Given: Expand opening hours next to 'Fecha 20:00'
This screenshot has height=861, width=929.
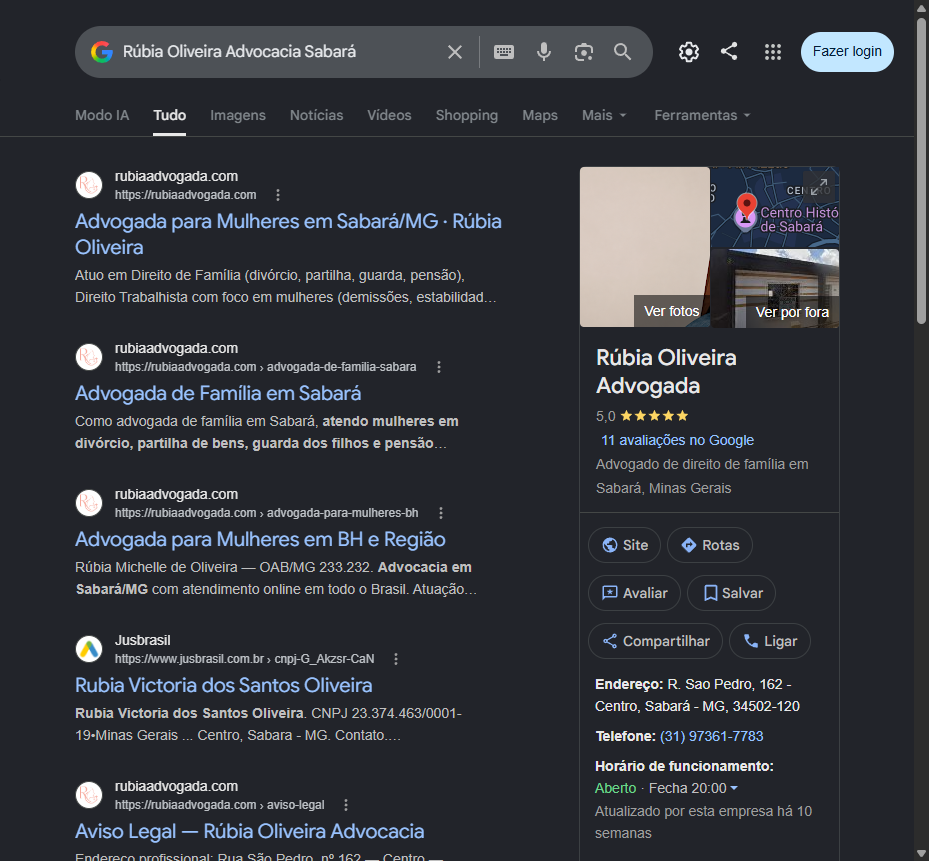Looking at the screenshot, I should coord(734,788).
